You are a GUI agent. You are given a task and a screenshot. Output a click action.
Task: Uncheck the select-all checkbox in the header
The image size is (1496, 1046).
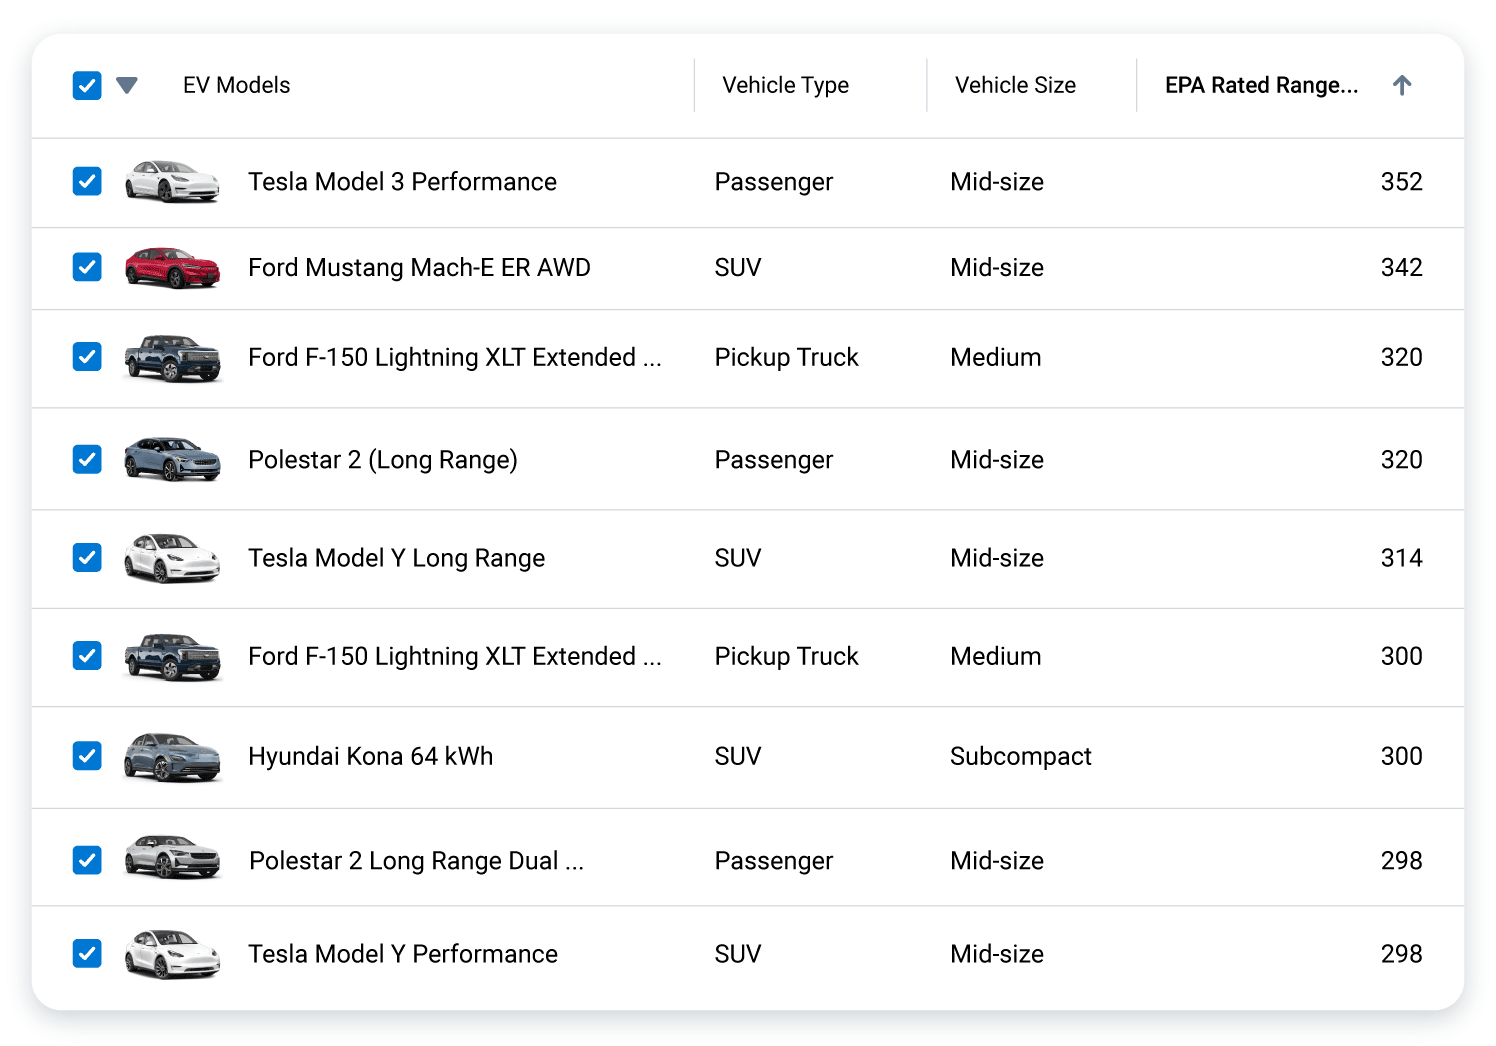tap(87, 85)
